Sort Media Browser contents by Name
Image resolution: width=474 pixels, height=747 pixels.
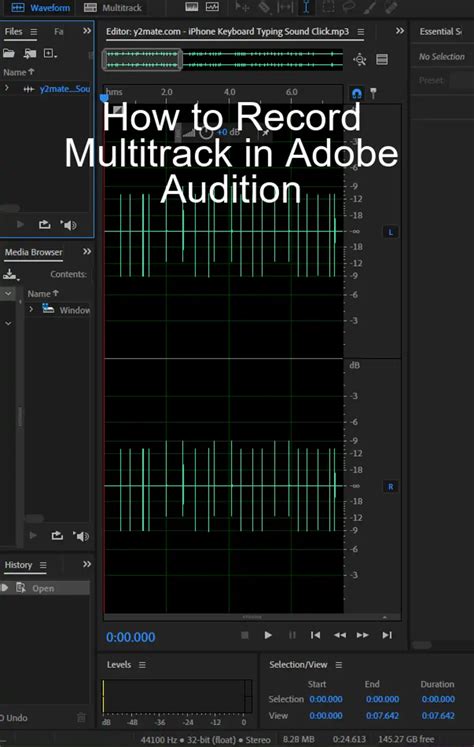43,294
